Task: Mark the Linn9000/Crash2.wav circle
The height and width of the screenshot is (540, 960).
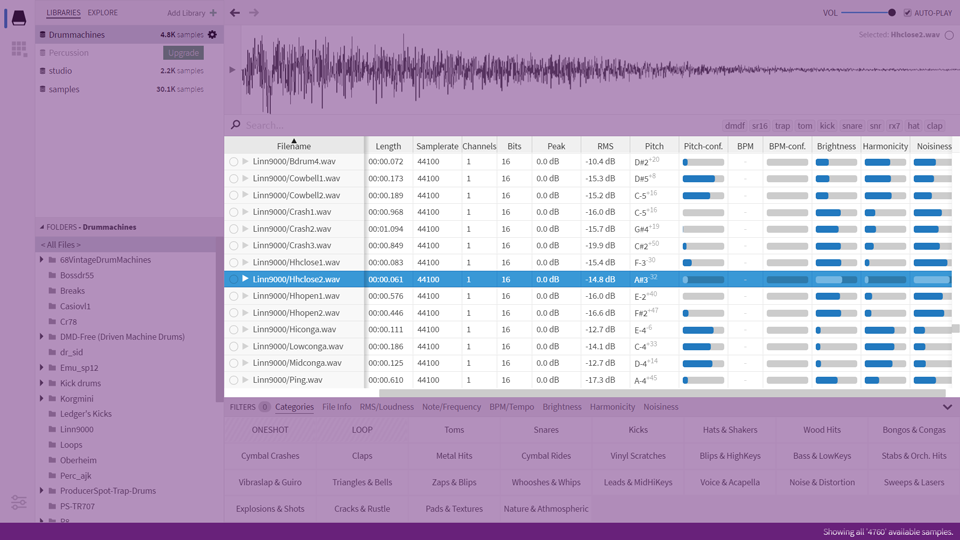Action: click(x=234, y=229)
